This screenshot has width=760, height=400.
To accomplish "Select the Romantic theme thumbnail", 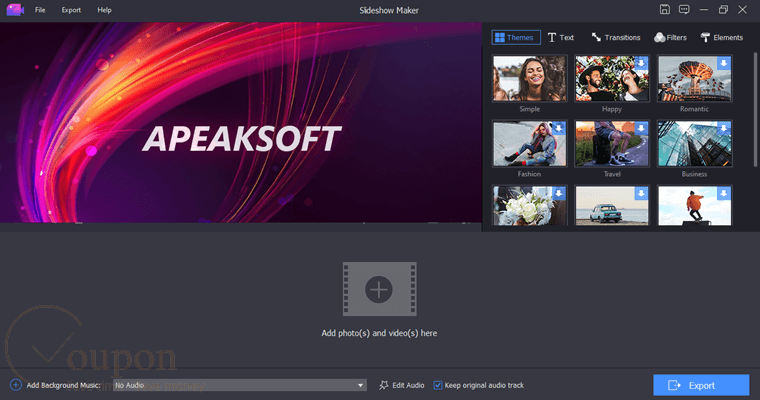I will pyautogui.click(x=694, y=79).
